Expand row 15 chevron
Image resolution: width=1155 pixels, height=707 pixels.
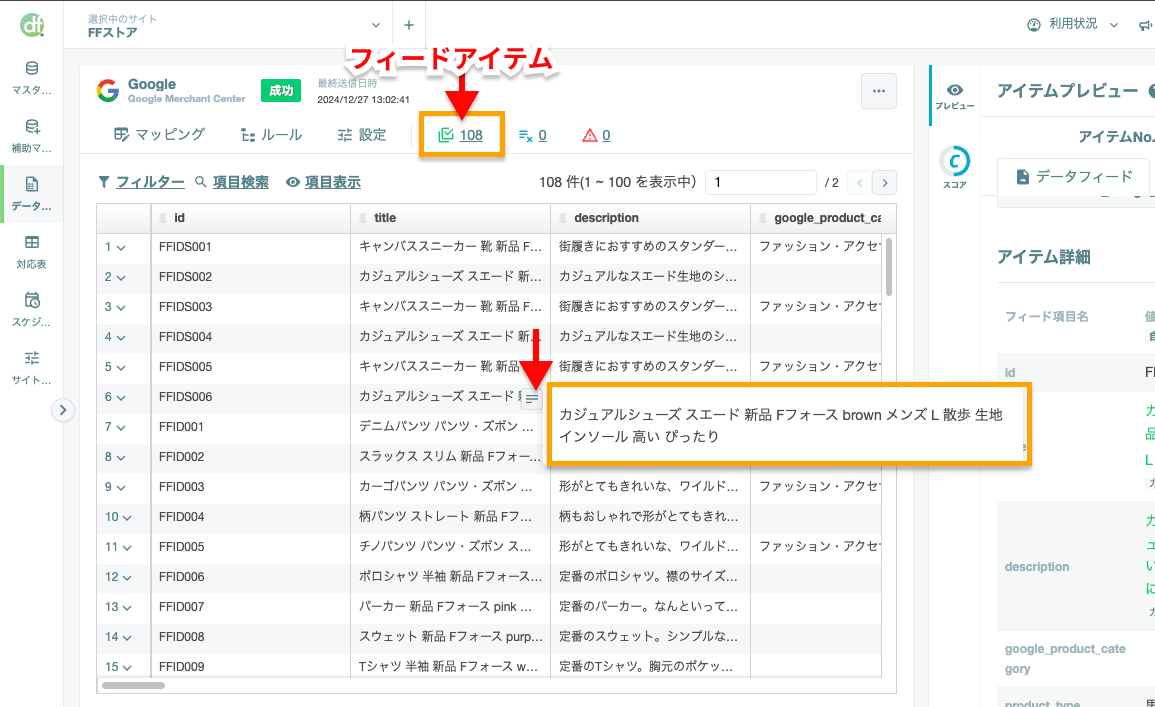(127, 668)
